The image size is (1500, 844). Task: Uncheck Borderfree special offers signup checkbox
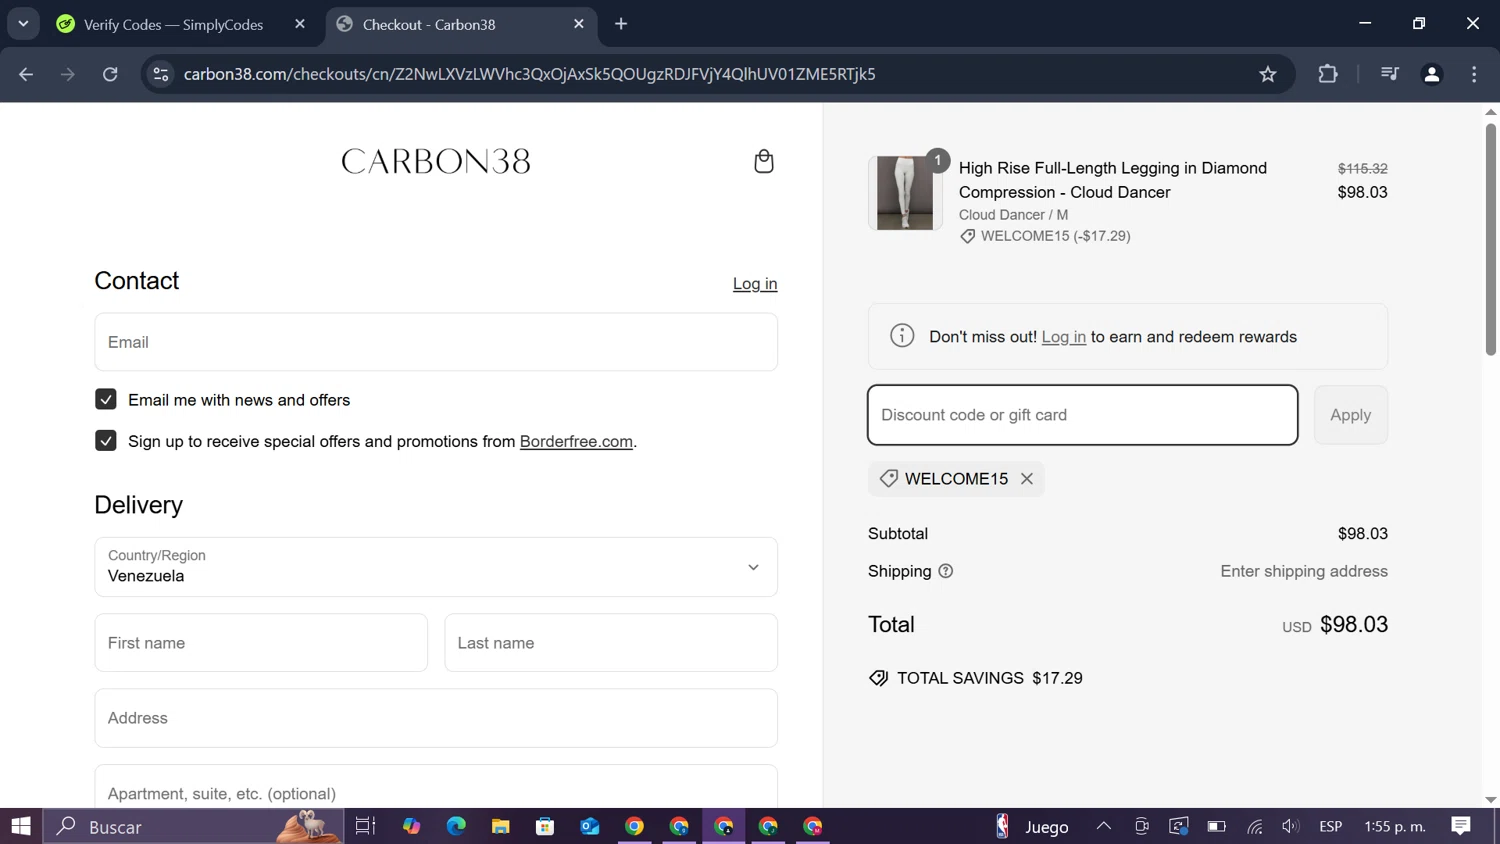click(x=105, y=441)
